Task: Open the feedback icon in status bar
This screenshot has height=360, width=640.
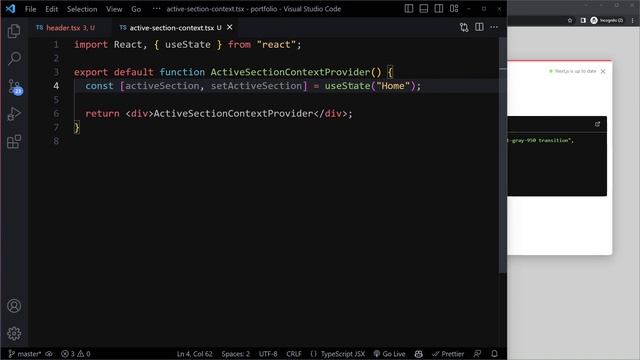Action: click(x=478, y=354)
